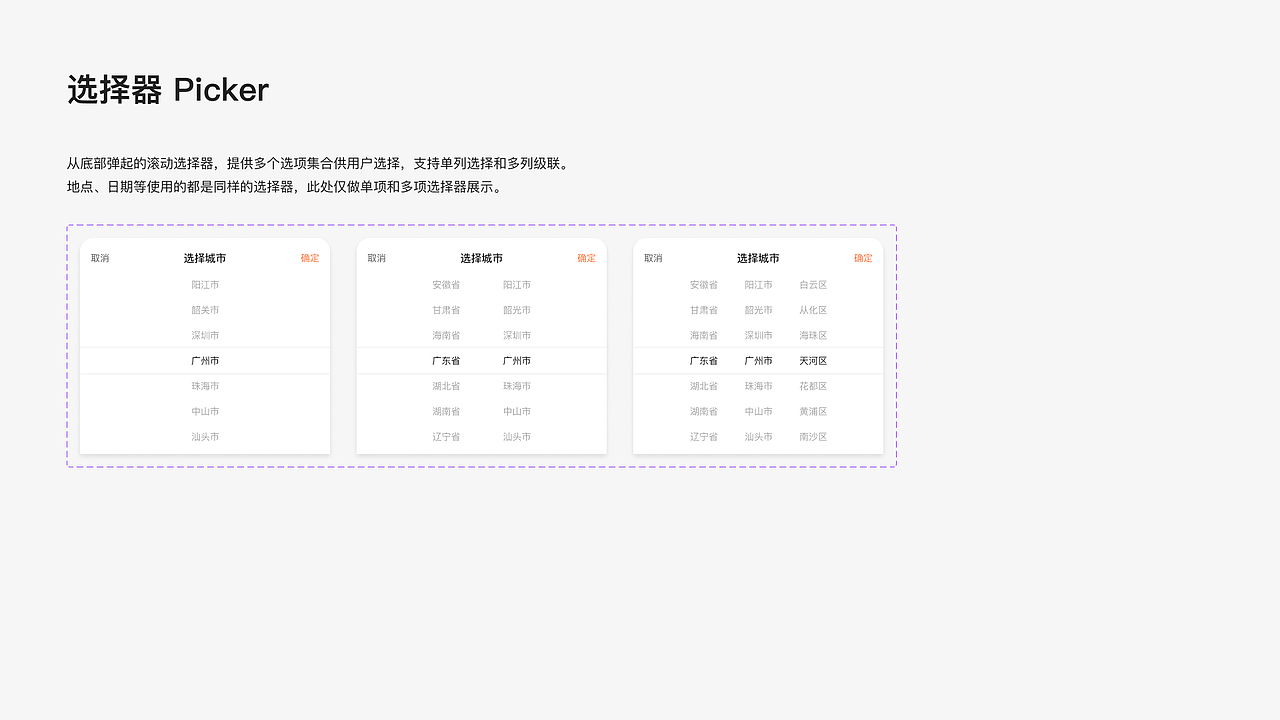Select 南沙区 in the three-column picker
Viewport: 1280px width, 720px height.
812,436
